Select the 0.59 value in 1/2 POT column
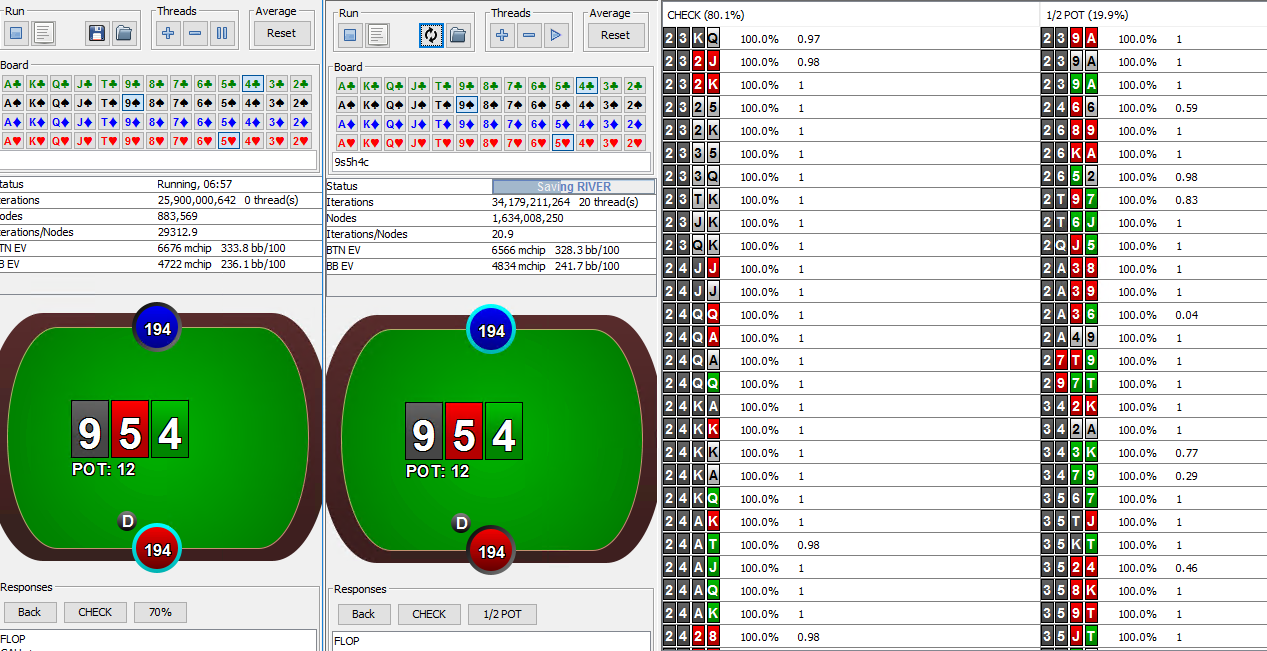The image size is (1267, 651). 1187,108
